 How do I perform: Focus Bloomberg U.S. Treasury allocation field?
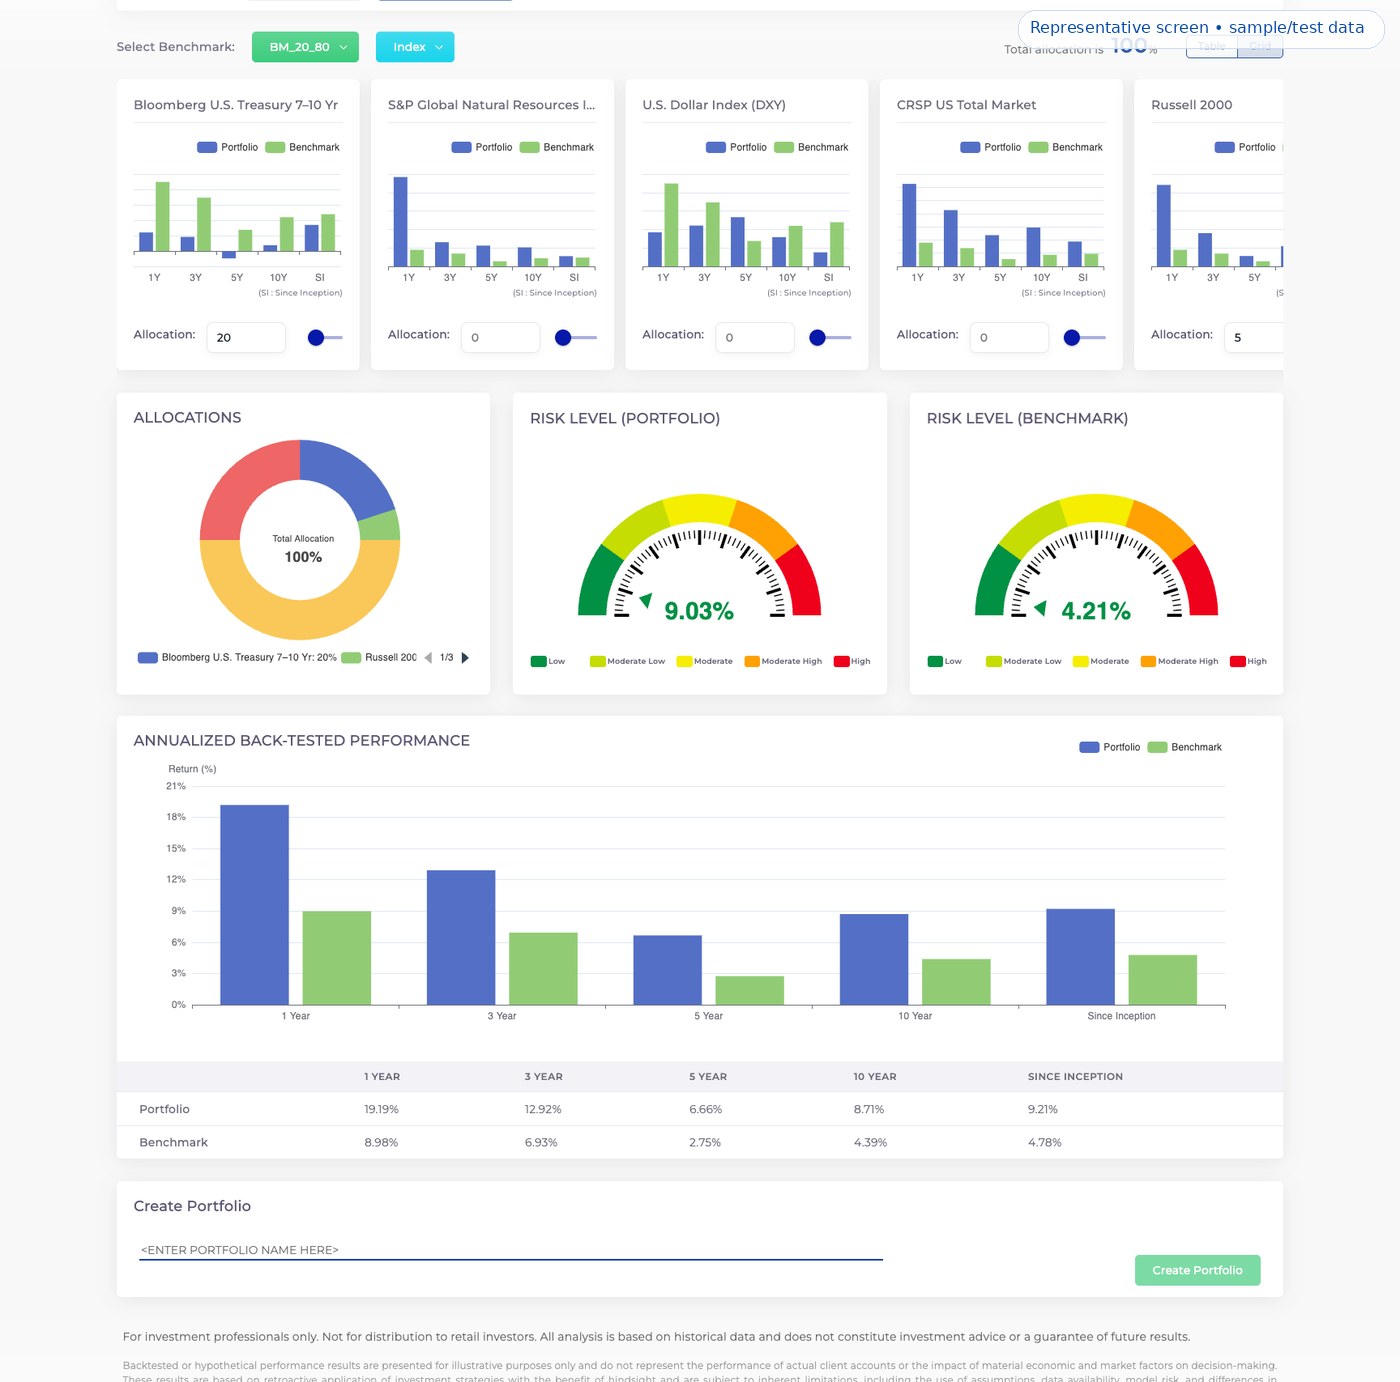pos(246,337)
